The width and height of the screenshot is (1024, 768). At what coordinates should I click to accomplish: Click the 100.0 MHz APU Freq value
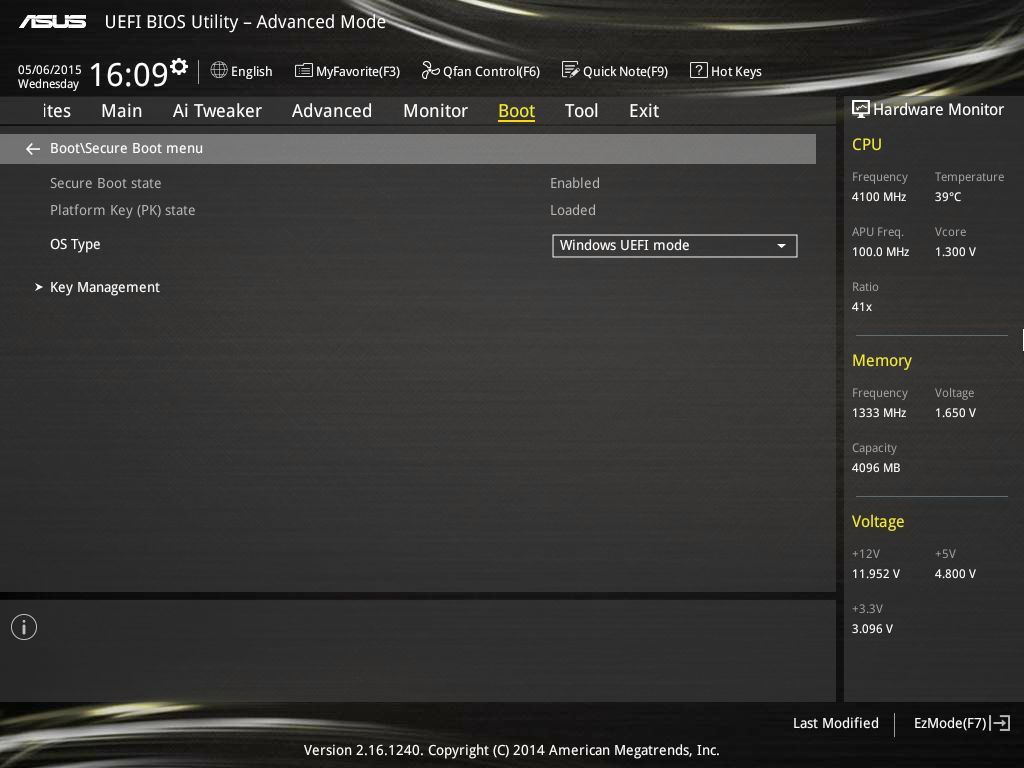[x=880, y=251]
